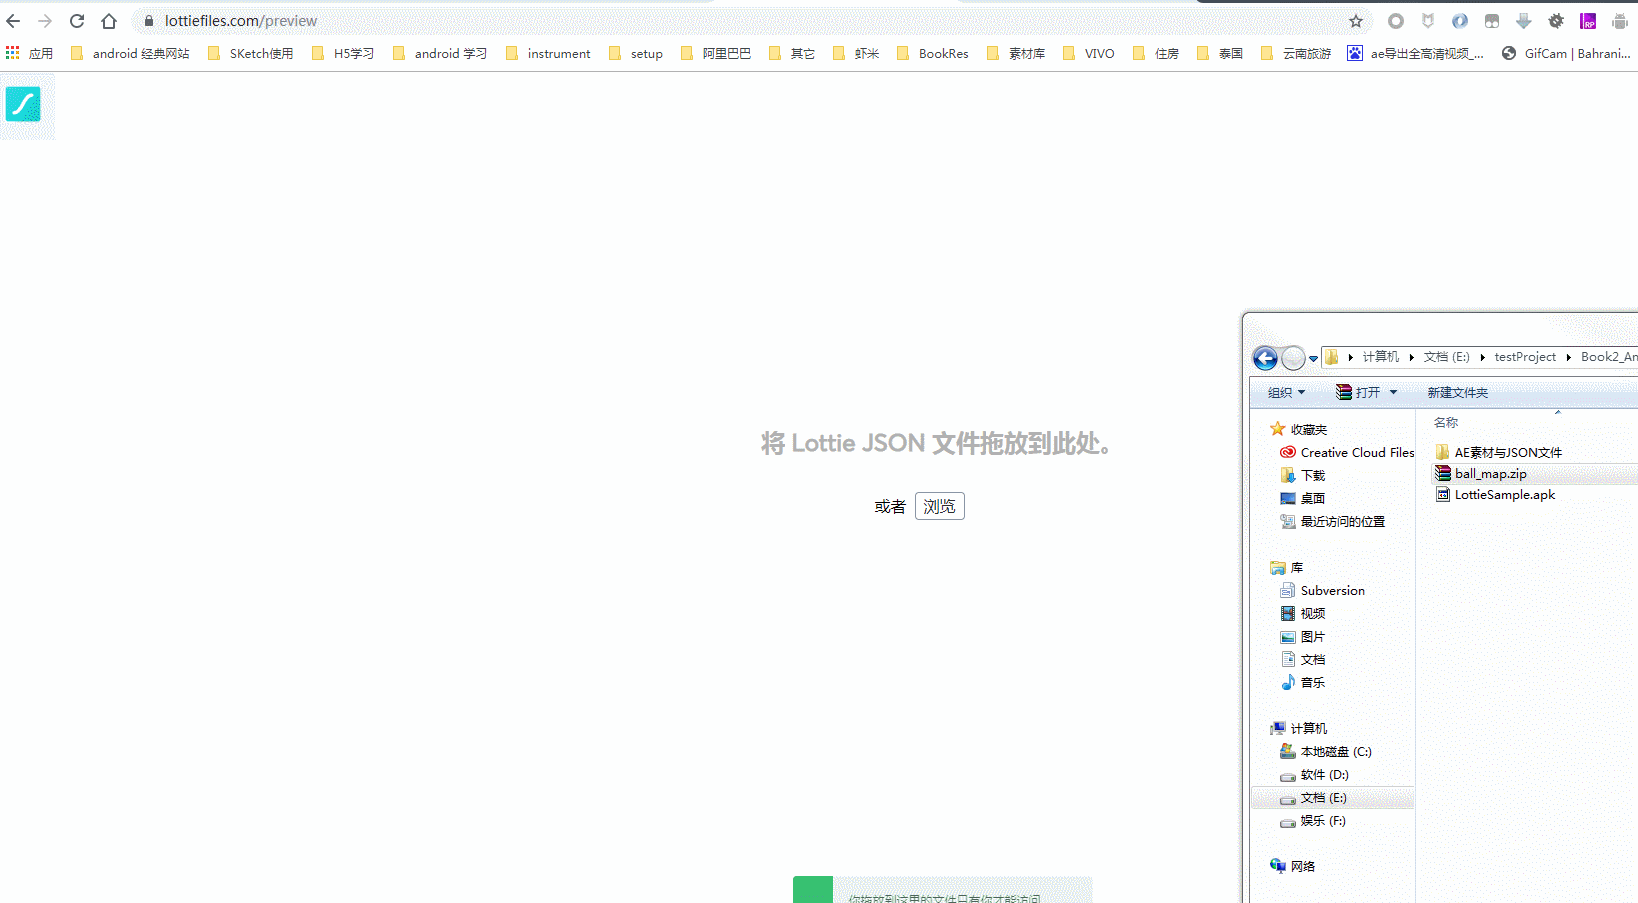Open the ae导出全高清视频 bookmark
The width and height of the screenshot is (1638, 903).
pos(1416,53)
